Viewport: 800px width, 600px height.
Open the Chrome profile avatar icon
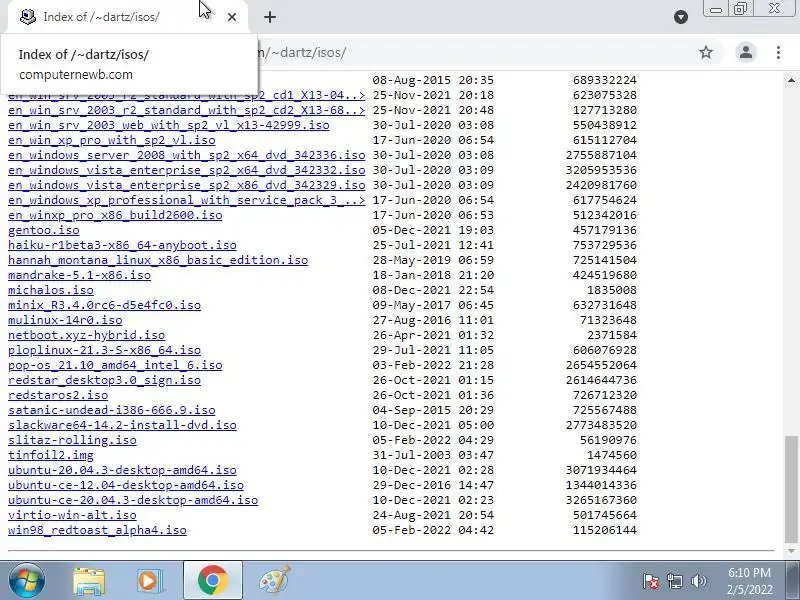tap(746, 52)
